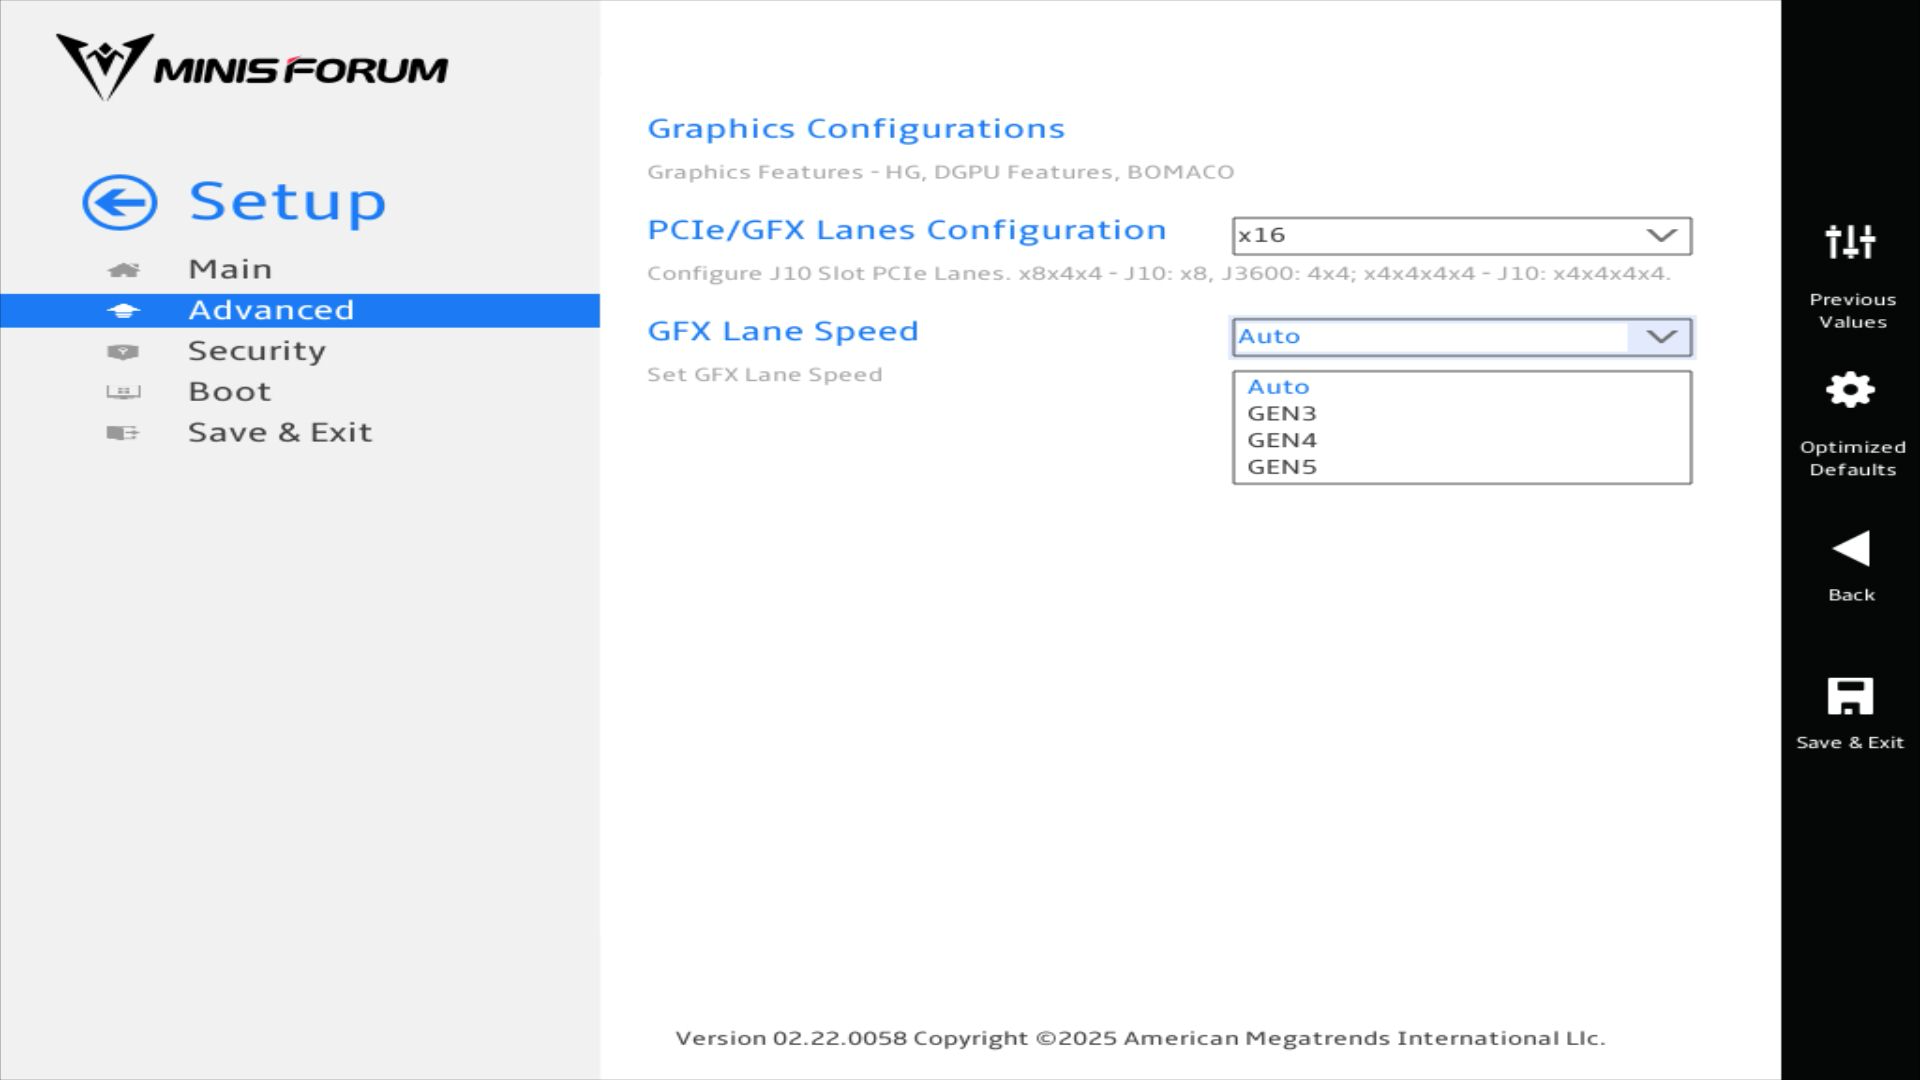Image resolution: width=1920 pixels, height=1080 pixels.
Task: Open the Graphics Configurations heading link
Action: point(856,129)
